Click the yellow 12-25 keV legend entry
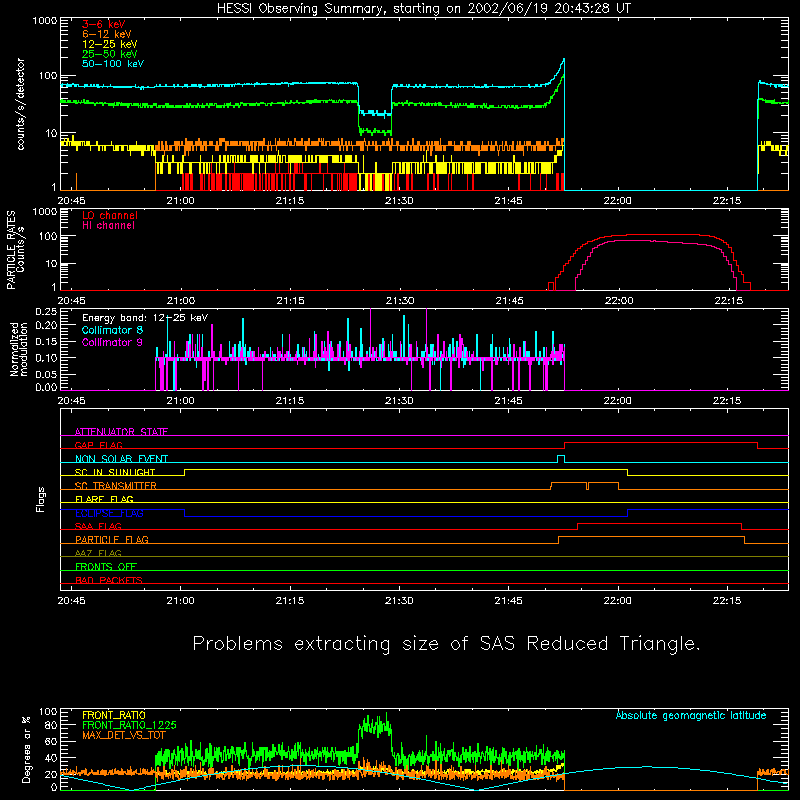The image size is (800, 800). pos(110,44)
